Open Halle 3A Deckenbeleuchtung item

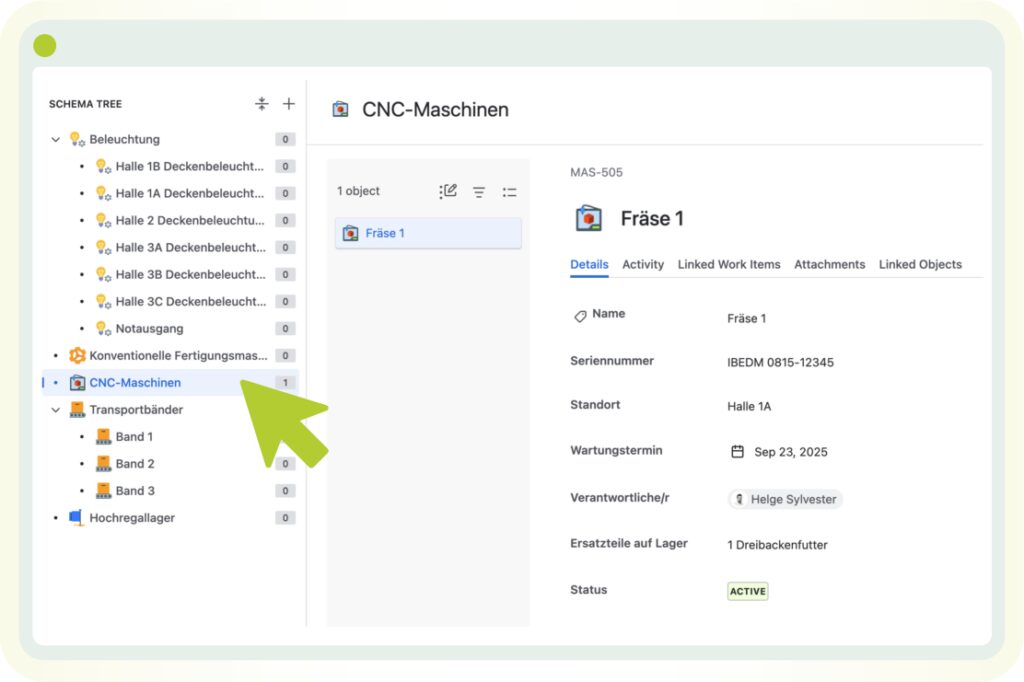click(191, 248)
